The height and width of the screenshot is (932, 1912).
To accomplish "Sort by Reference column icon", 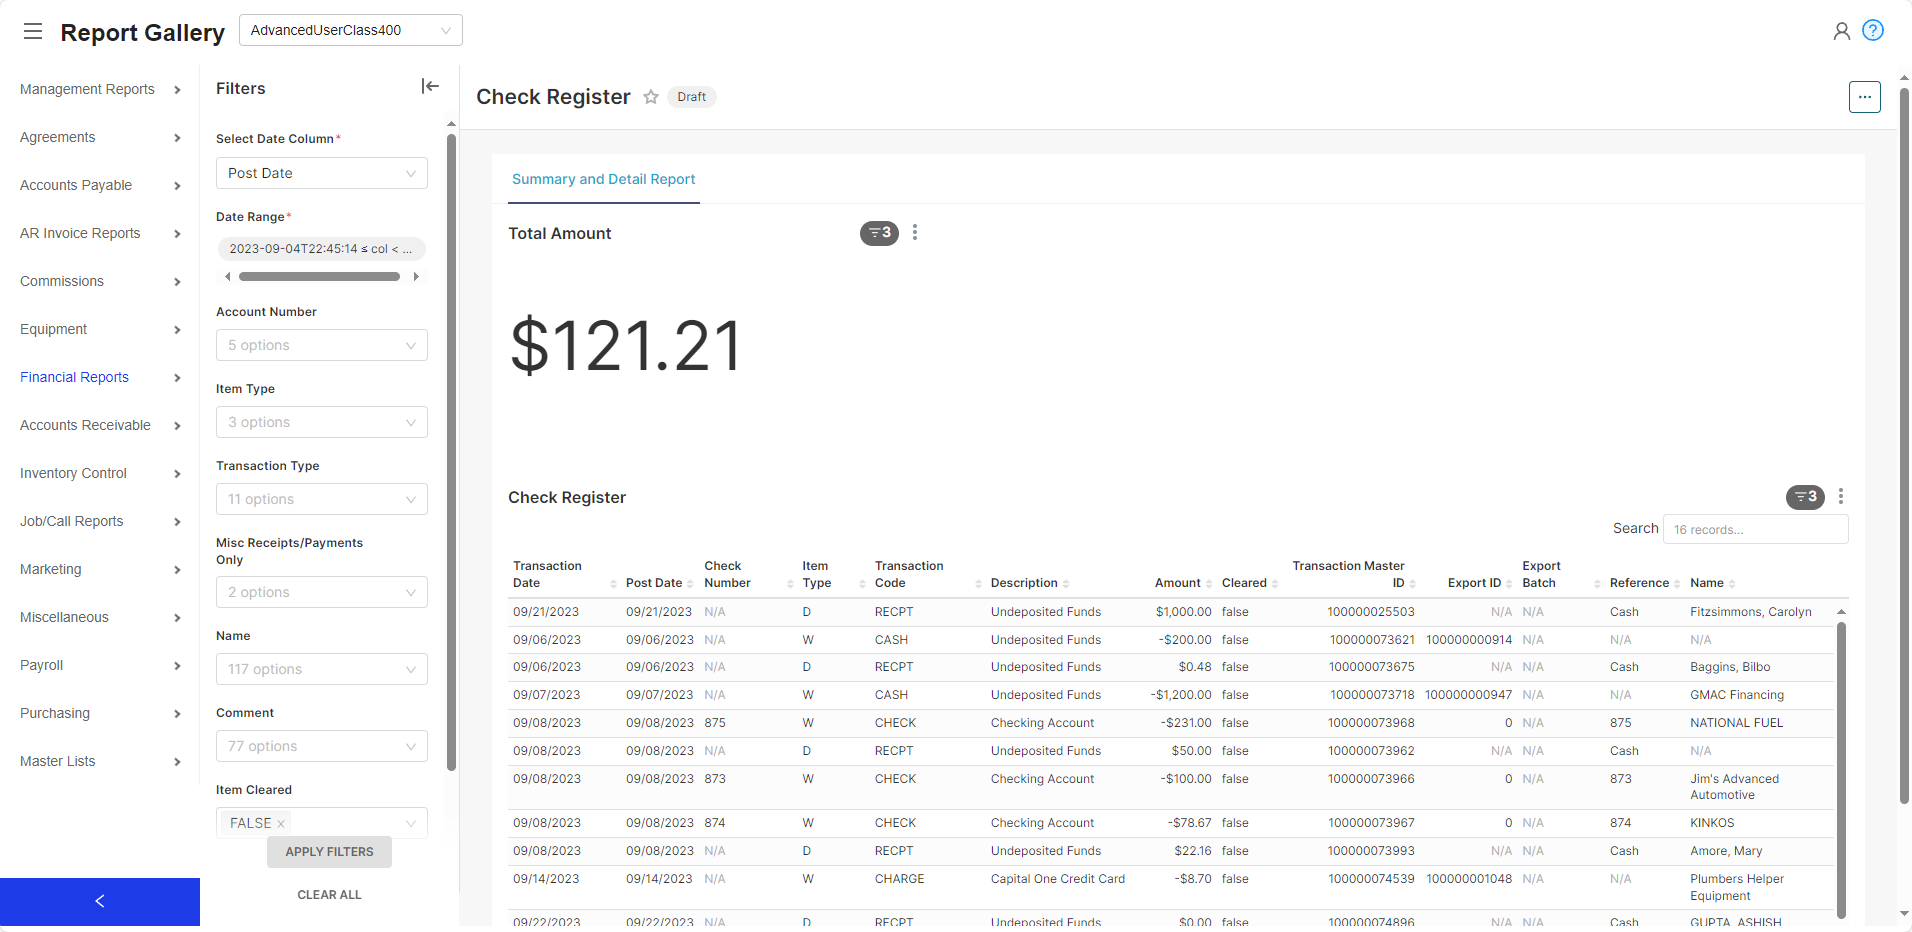I will pyautogui.click(x=1677, y=584).
